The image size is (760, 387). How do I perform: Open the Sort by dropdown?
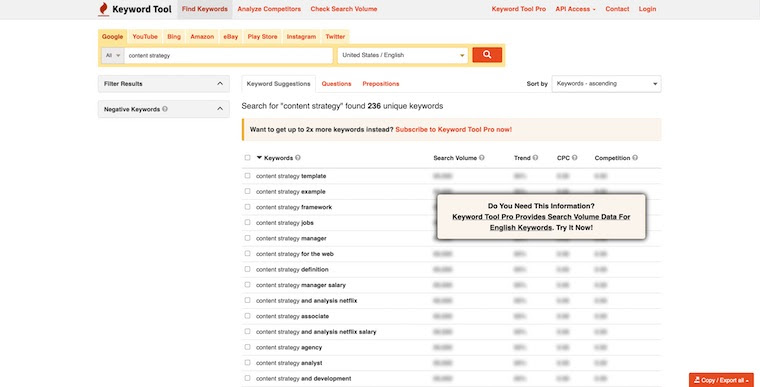(606, 84)
